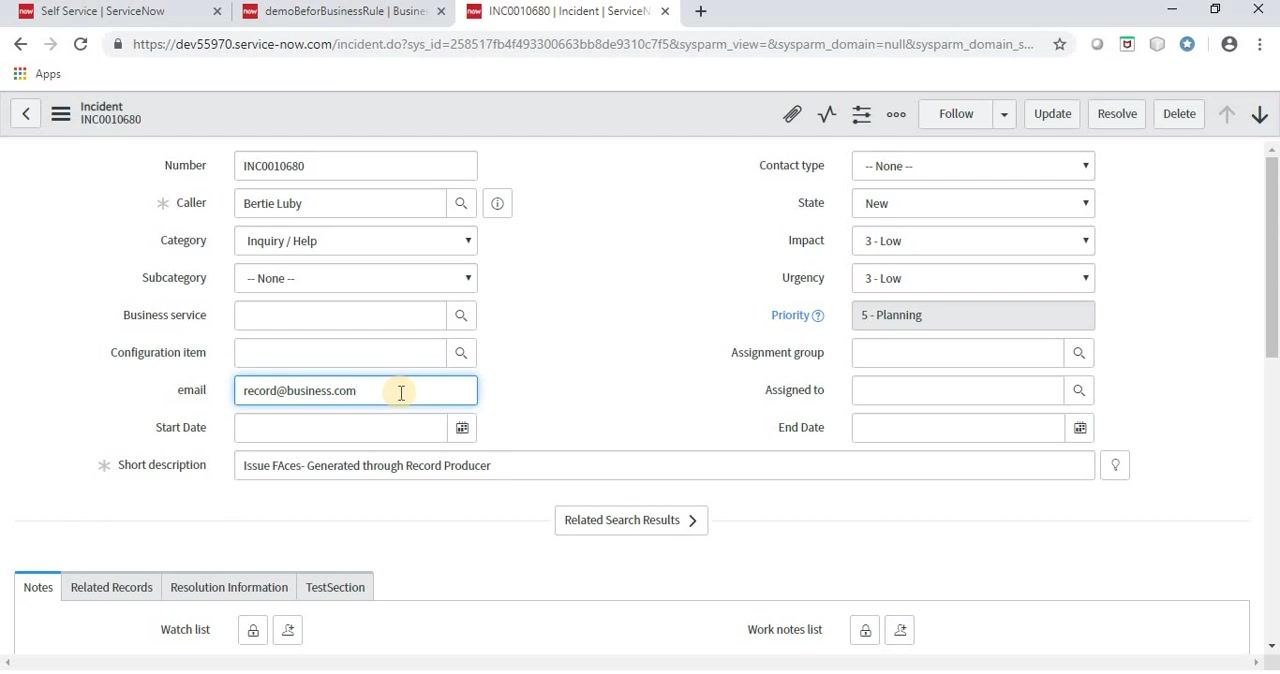Viewport: 1280px width, 674px height.
Task: Open the Follow button dropdown arrow
Action: (1004, 114)
